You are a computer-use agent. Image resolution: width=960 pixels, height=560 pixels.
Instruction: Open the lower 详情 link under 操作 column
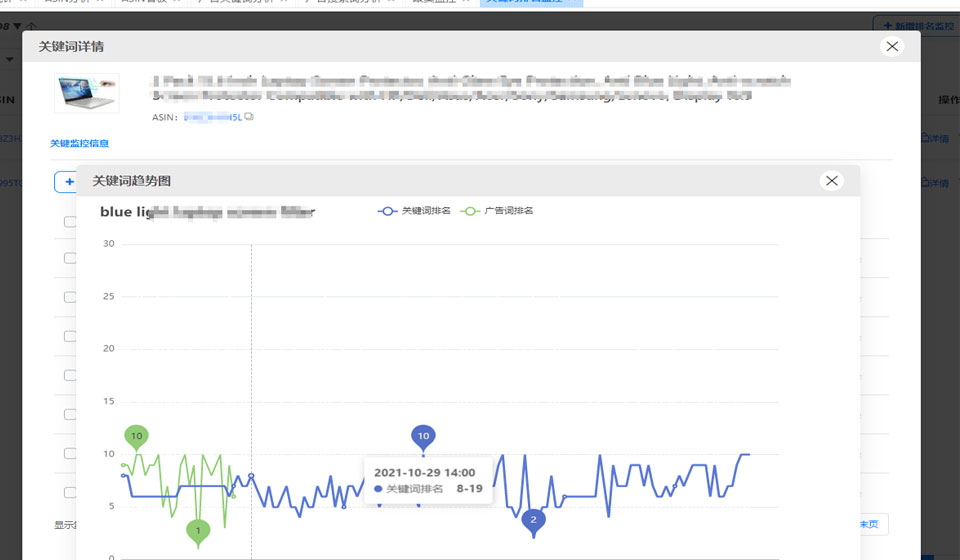tap(935, 183)
